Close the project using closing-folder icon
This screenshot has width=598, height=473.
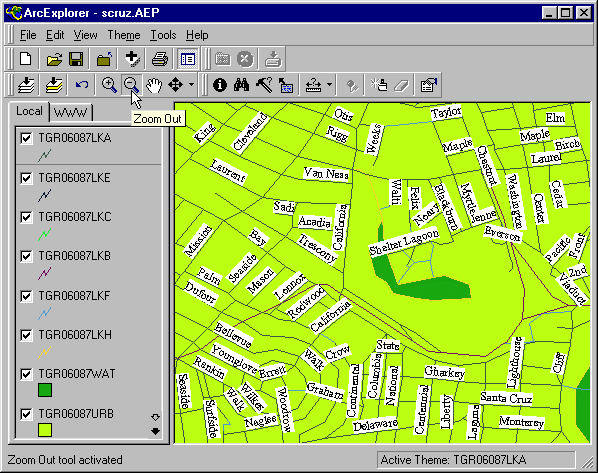click(104, 59)
